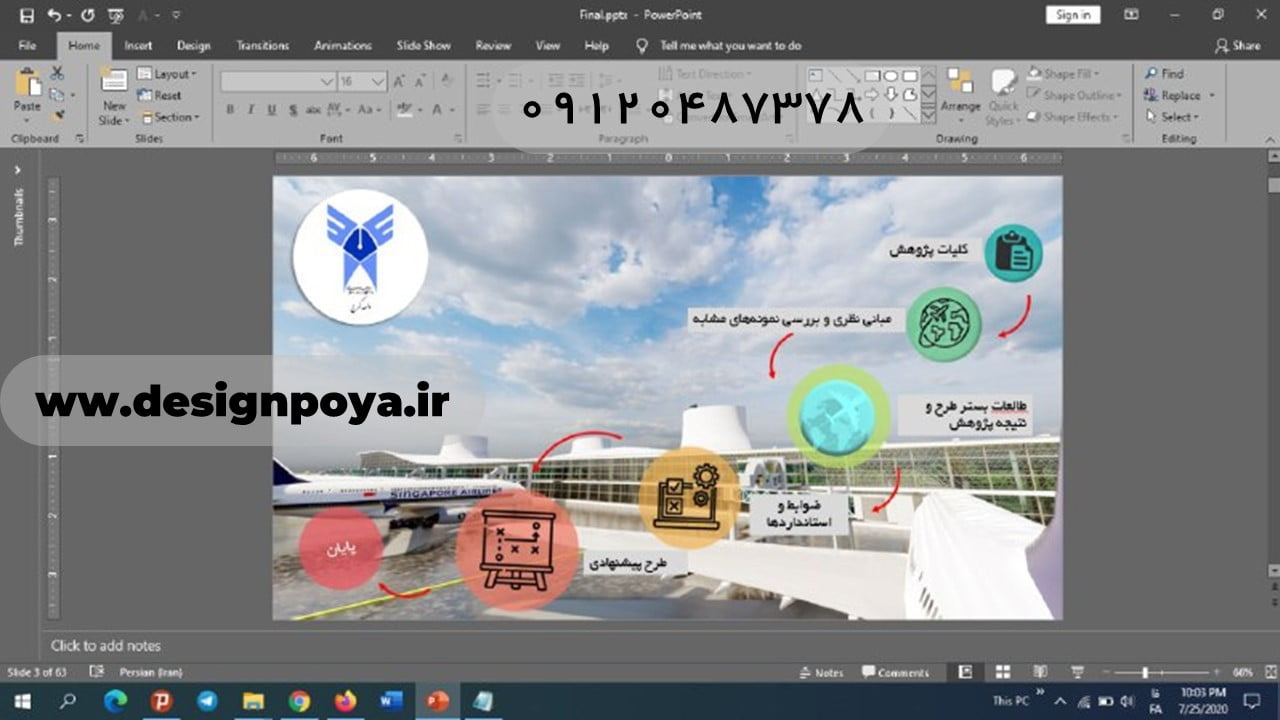Viewport: 1280px width, 720px height.
Task: Switch to the Insert tab
Action: [x=138, y=46]
